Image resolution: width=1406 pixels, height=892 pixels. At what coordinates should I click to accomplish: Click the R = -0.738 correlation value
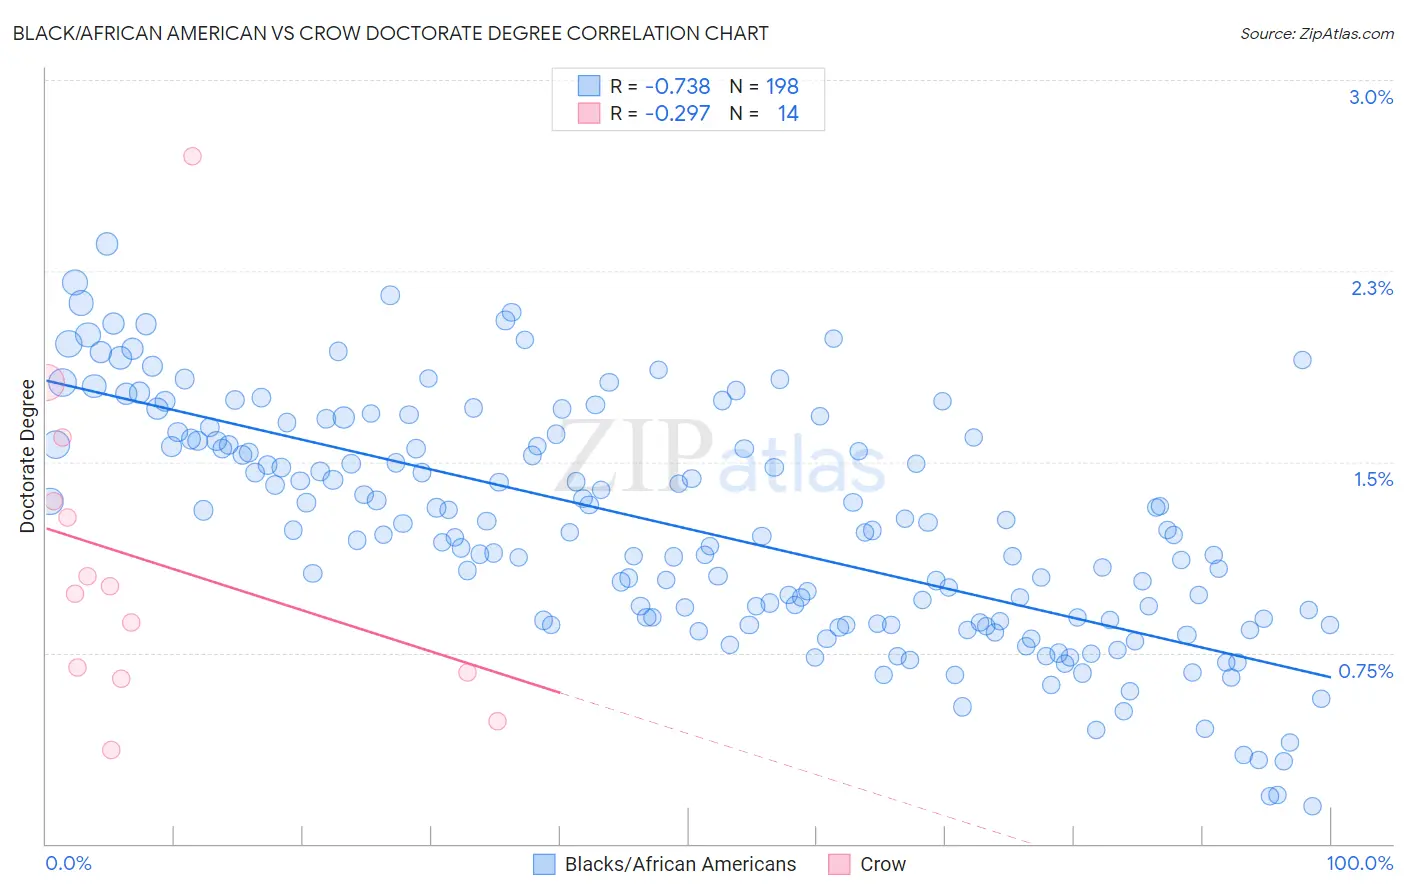(660, 86)
